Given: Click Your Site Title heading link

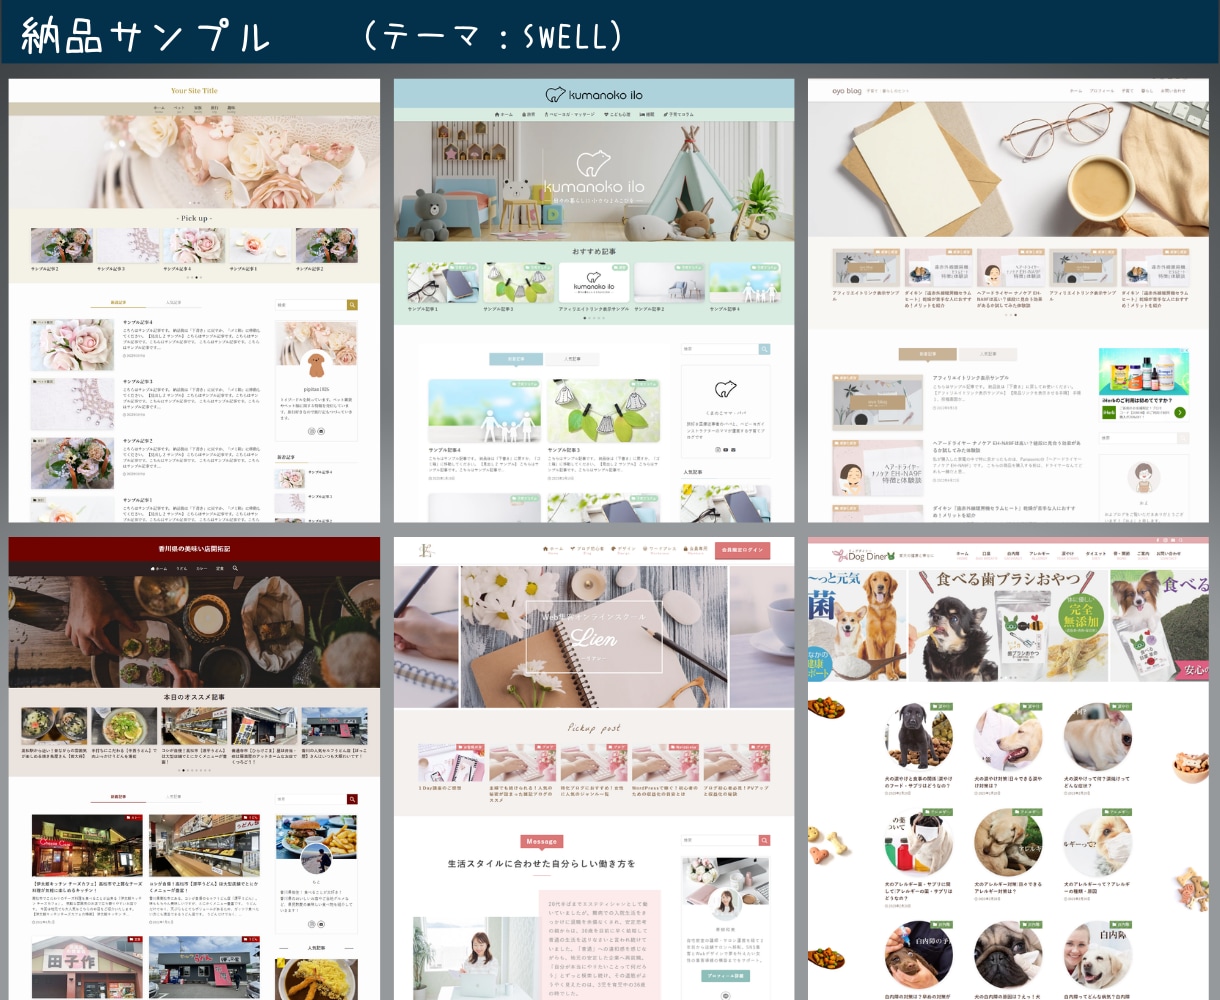Looking at the screenshot, I should click(194, 91).
